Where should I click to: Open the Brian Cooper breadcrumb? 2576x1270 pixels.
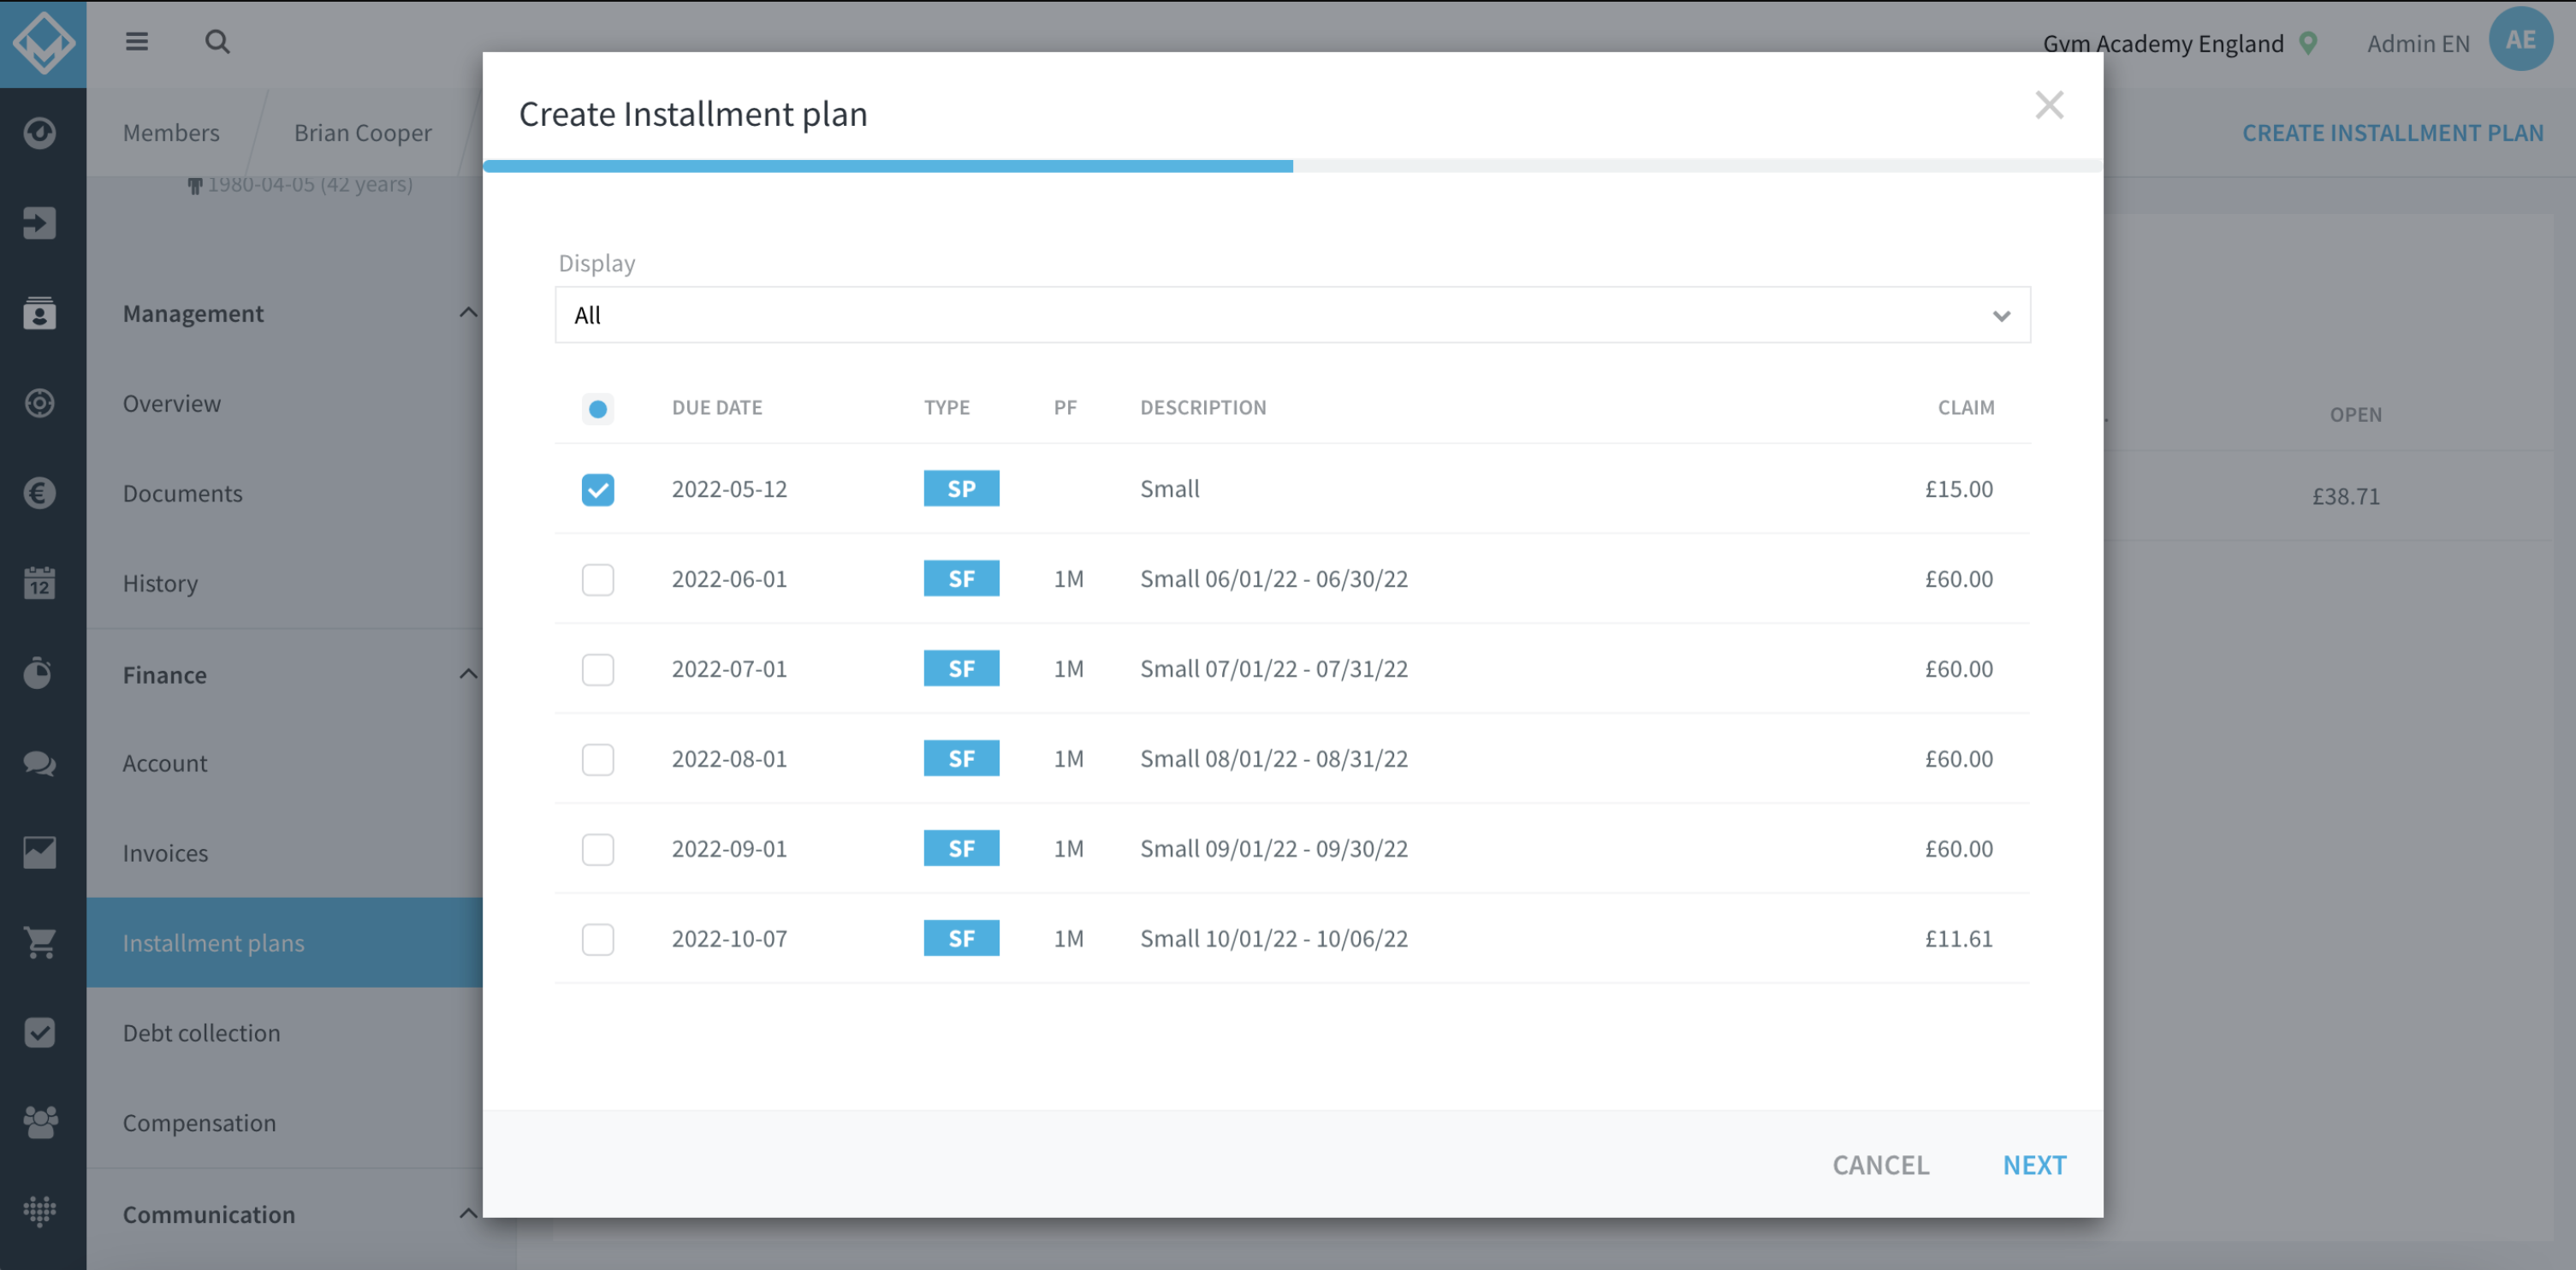[x=362, y=133]
